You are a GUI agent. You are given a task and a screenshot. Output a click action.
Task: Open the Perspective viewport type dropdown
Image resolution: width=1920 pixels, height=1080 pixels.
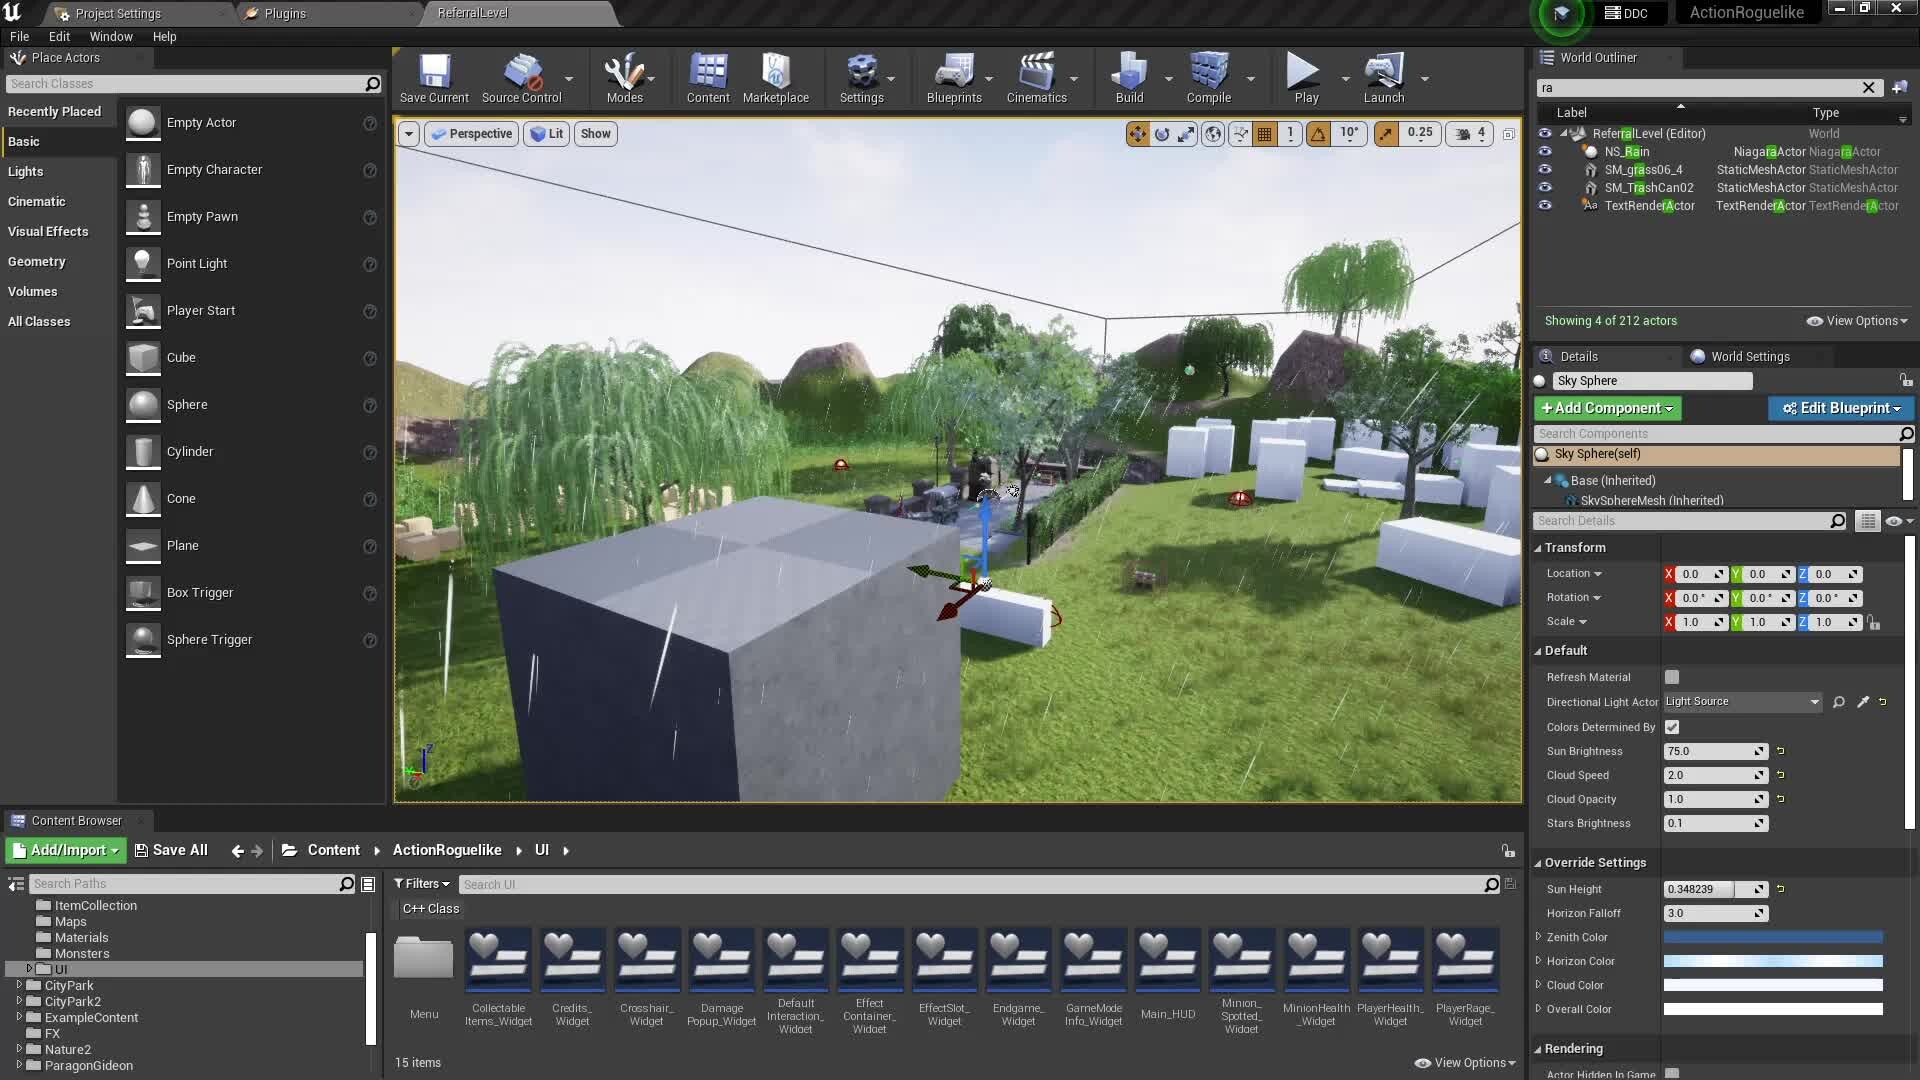pyautogui.click(x=472, y=134)
